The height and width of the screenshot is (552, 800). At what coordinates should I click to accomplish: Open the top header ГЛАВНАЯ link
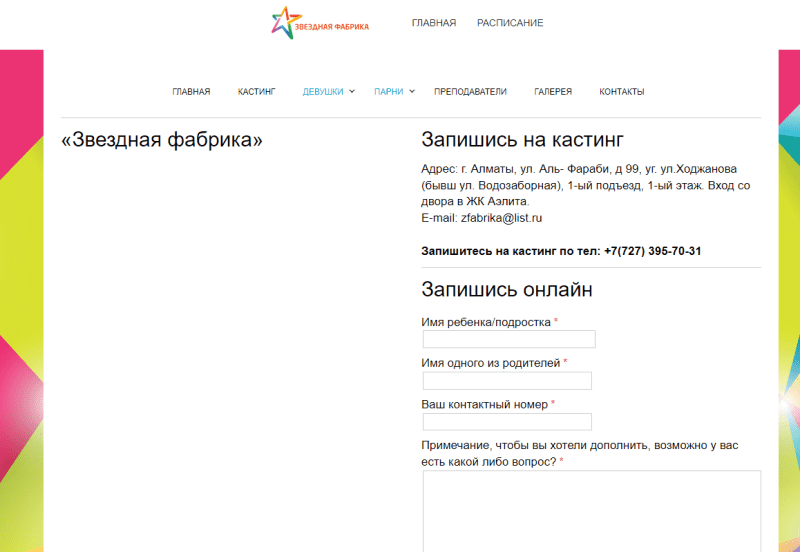click(434, 23)
